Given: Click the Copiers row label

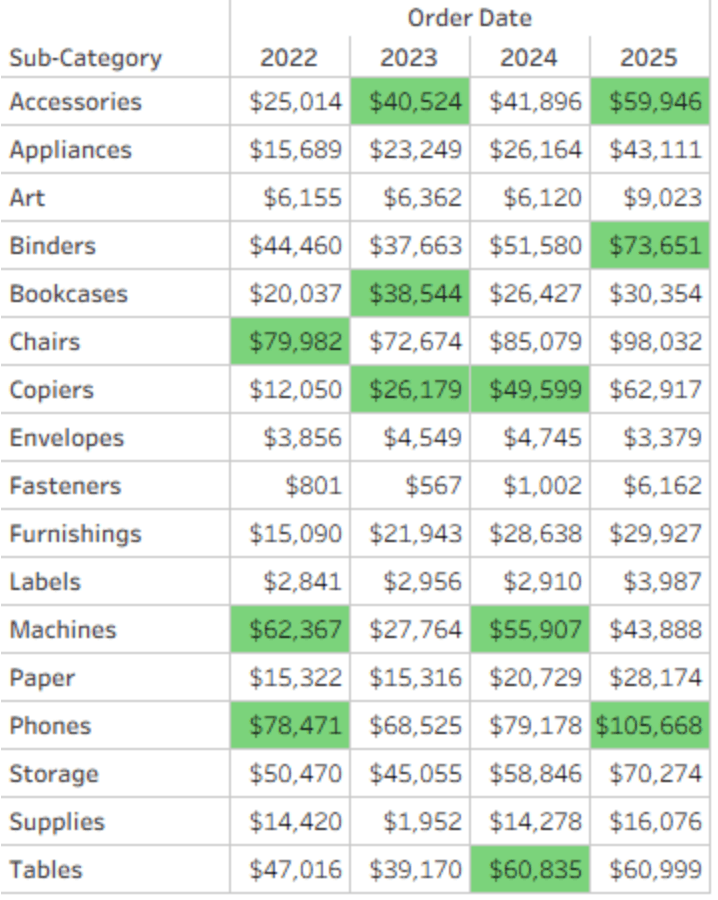Looking at the screenshot, I should click(52, 390).
